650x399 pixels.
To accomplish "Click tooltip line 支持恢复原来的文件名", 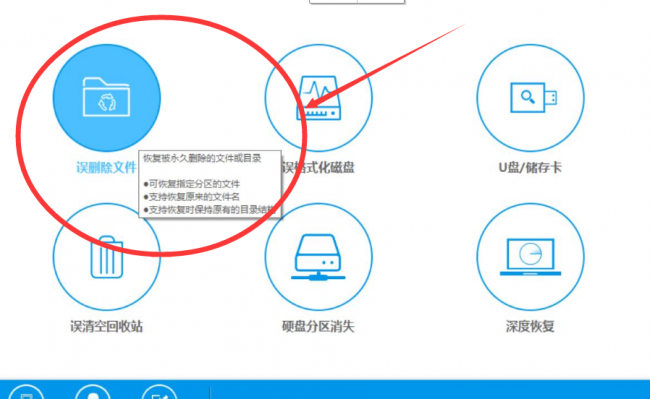I will pyautogui.click(x=192, y=197).
